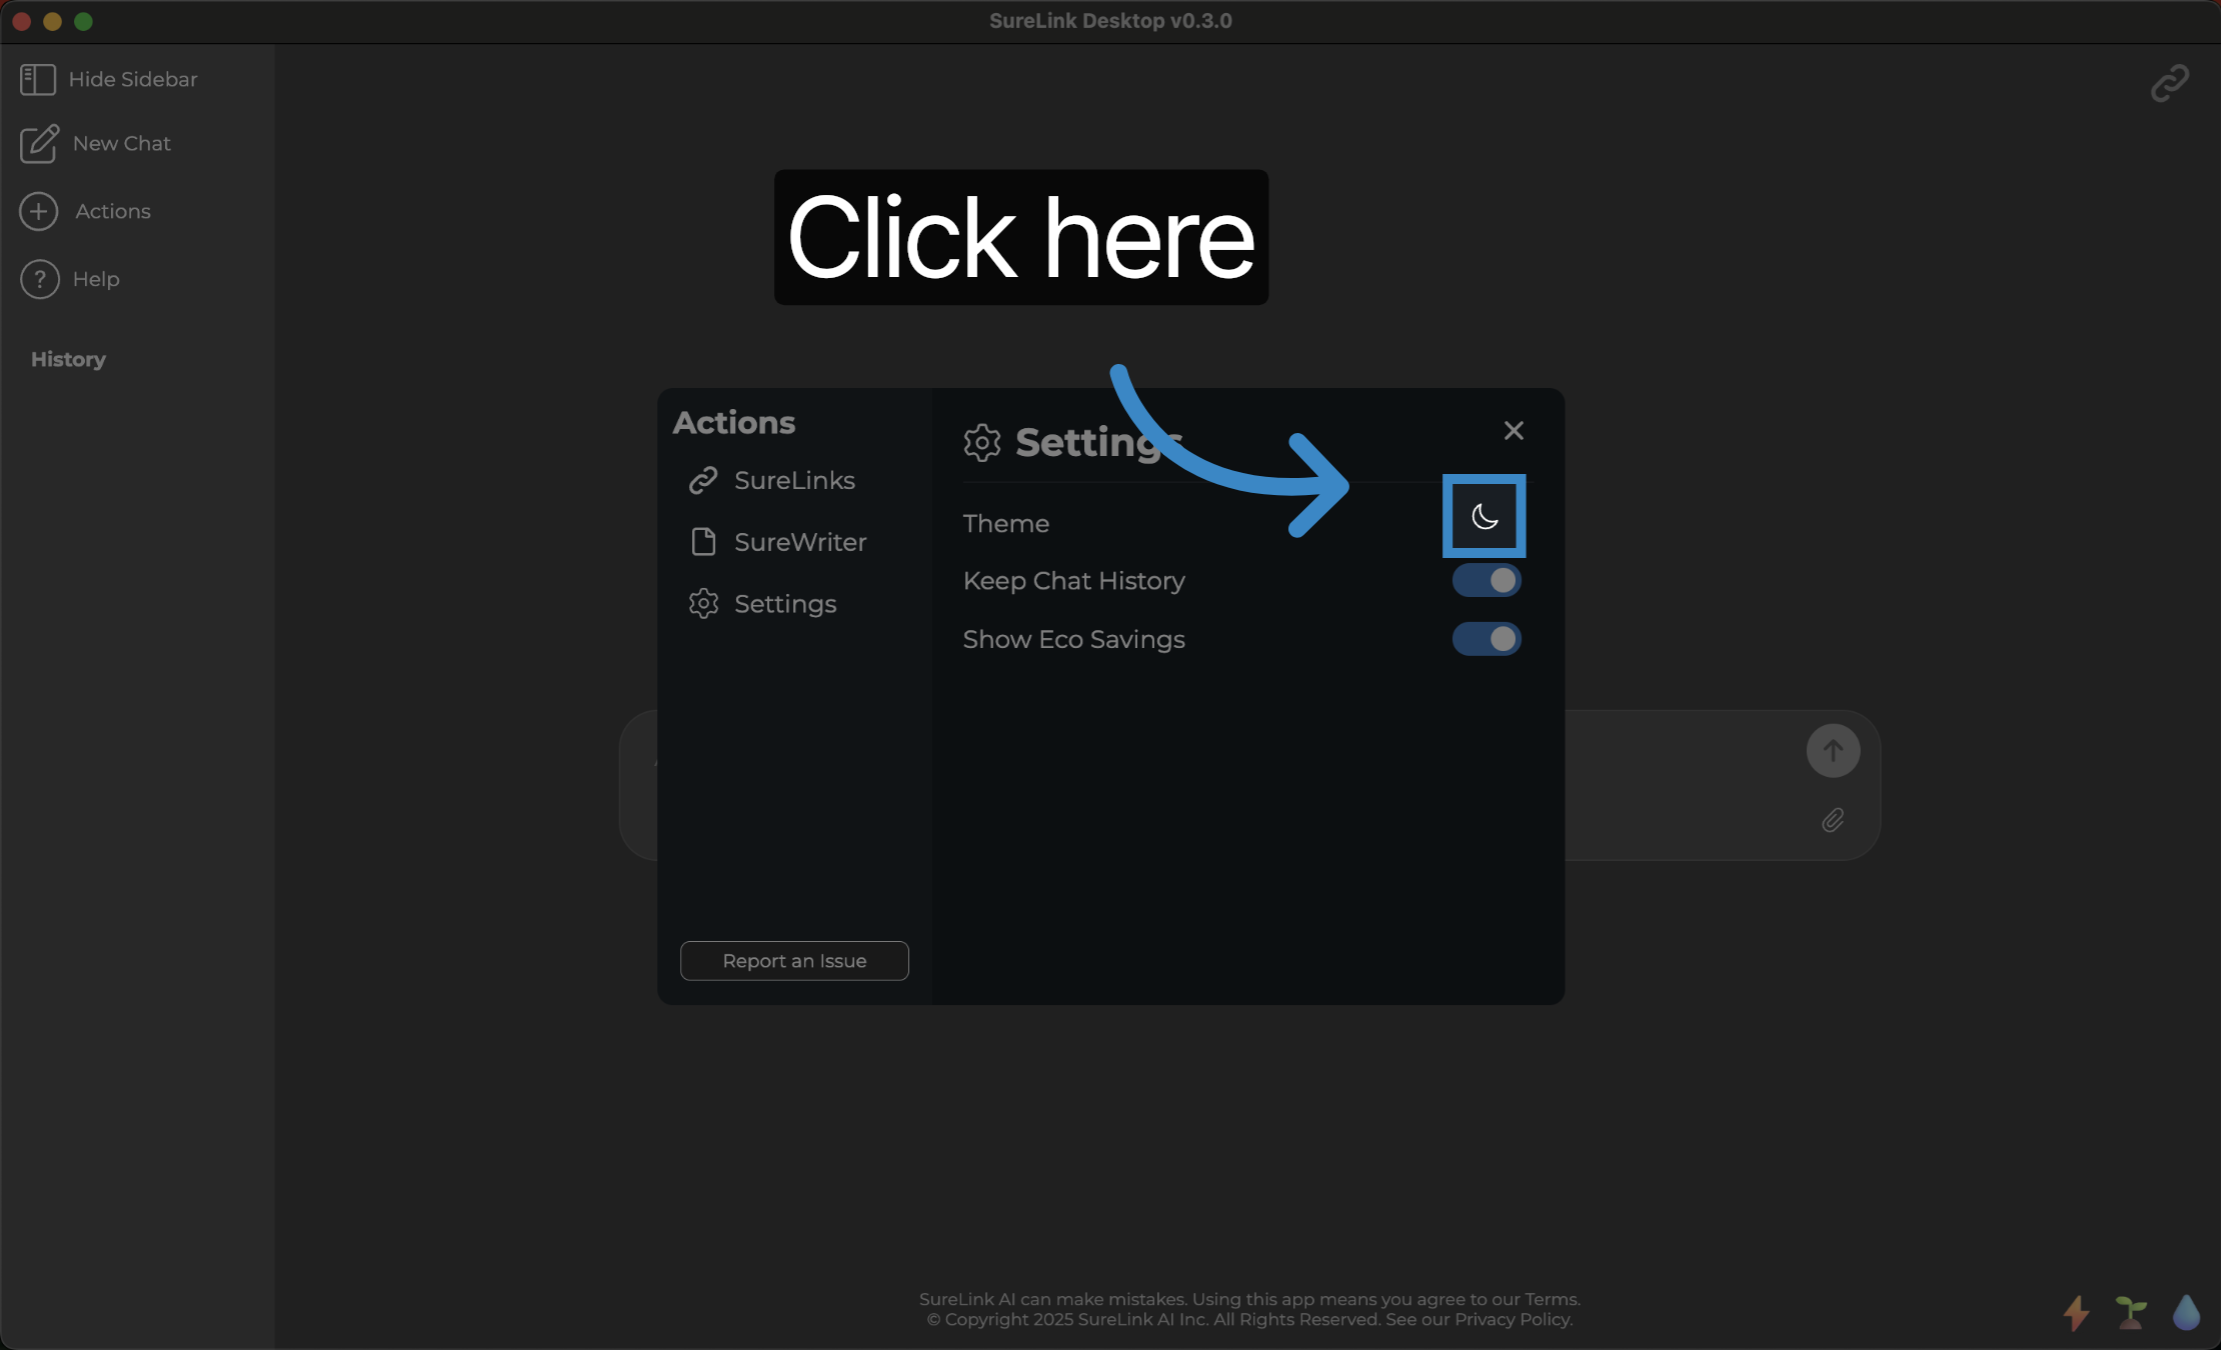Click the SureLink Desktop v0.3.0 title
Image resolution: width=2221 pixels, height=1350 pixels.
pyautogui.click(x=1110, y=21)
